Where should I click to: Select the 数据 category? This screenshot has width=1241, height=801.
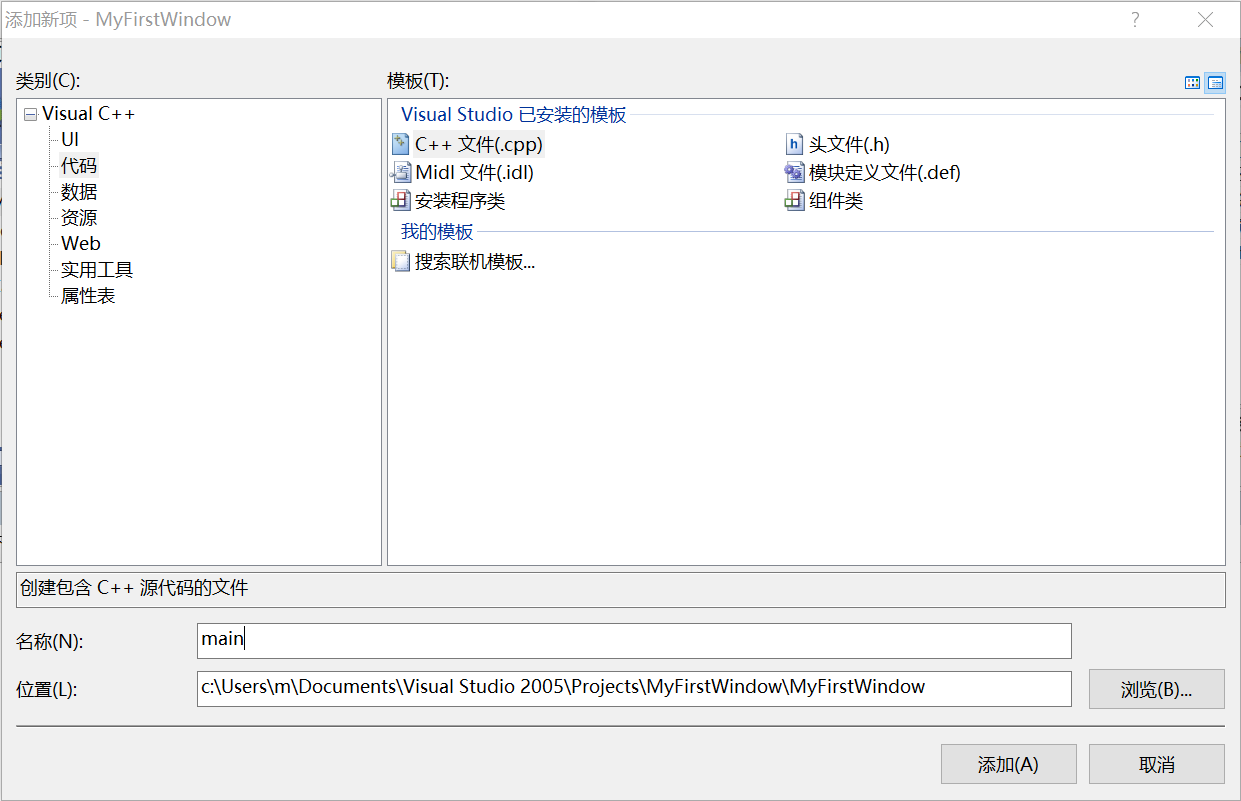(79, 192)
